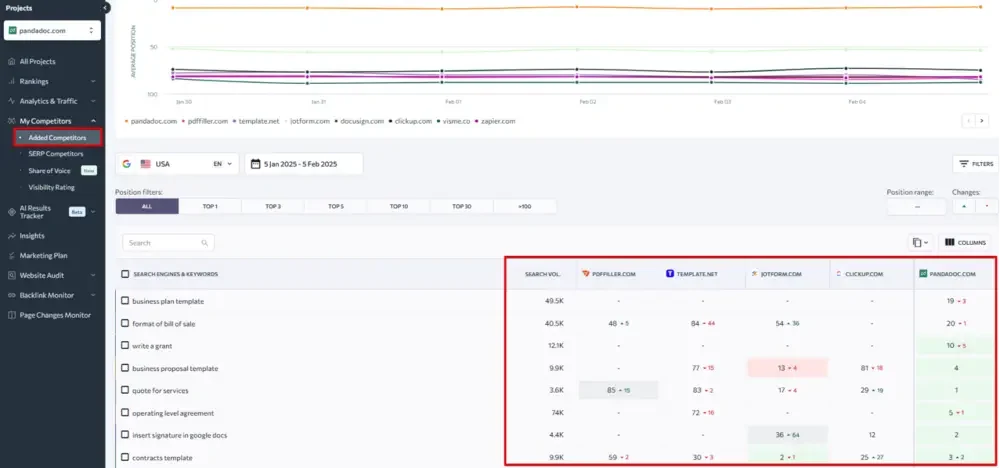Expand the Website Audit chevron
Viewport: 1000px width, 468px height.
coord(93,275)
